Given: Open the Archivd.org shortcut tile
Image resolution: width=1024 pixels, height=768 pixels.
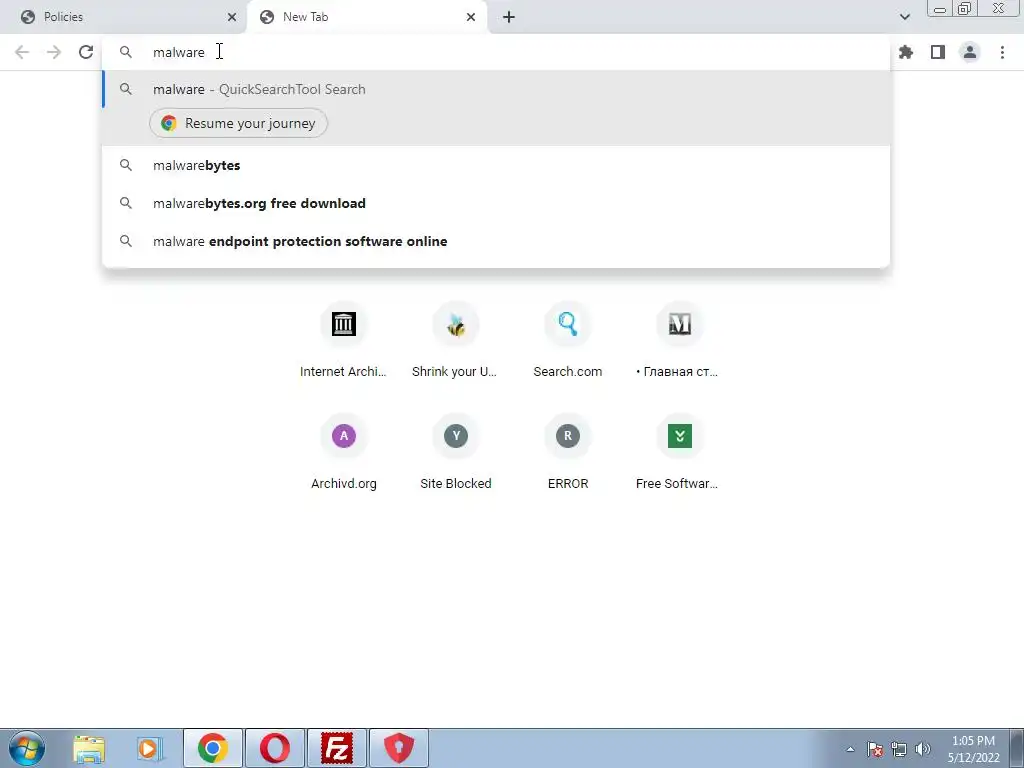Looking at the screenshot, I should [344, 452].
